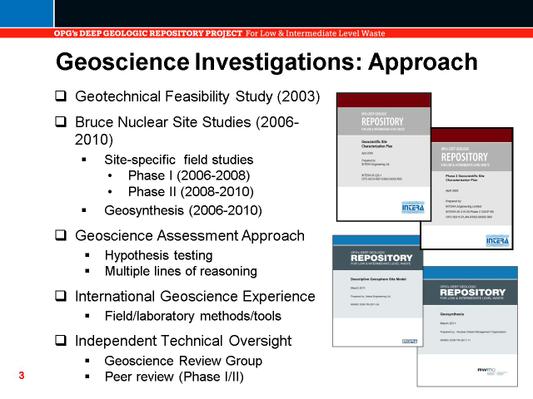Select 'Geosynthesis (2006-2010)' sub-bullet

click(183, 210)
